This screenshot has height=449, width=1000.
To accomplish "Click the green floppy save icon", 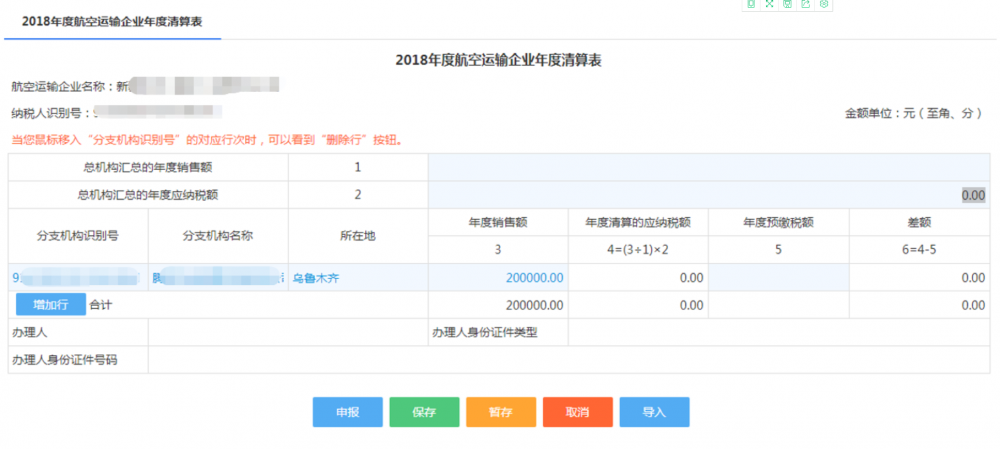I will (x=788, y=4).
